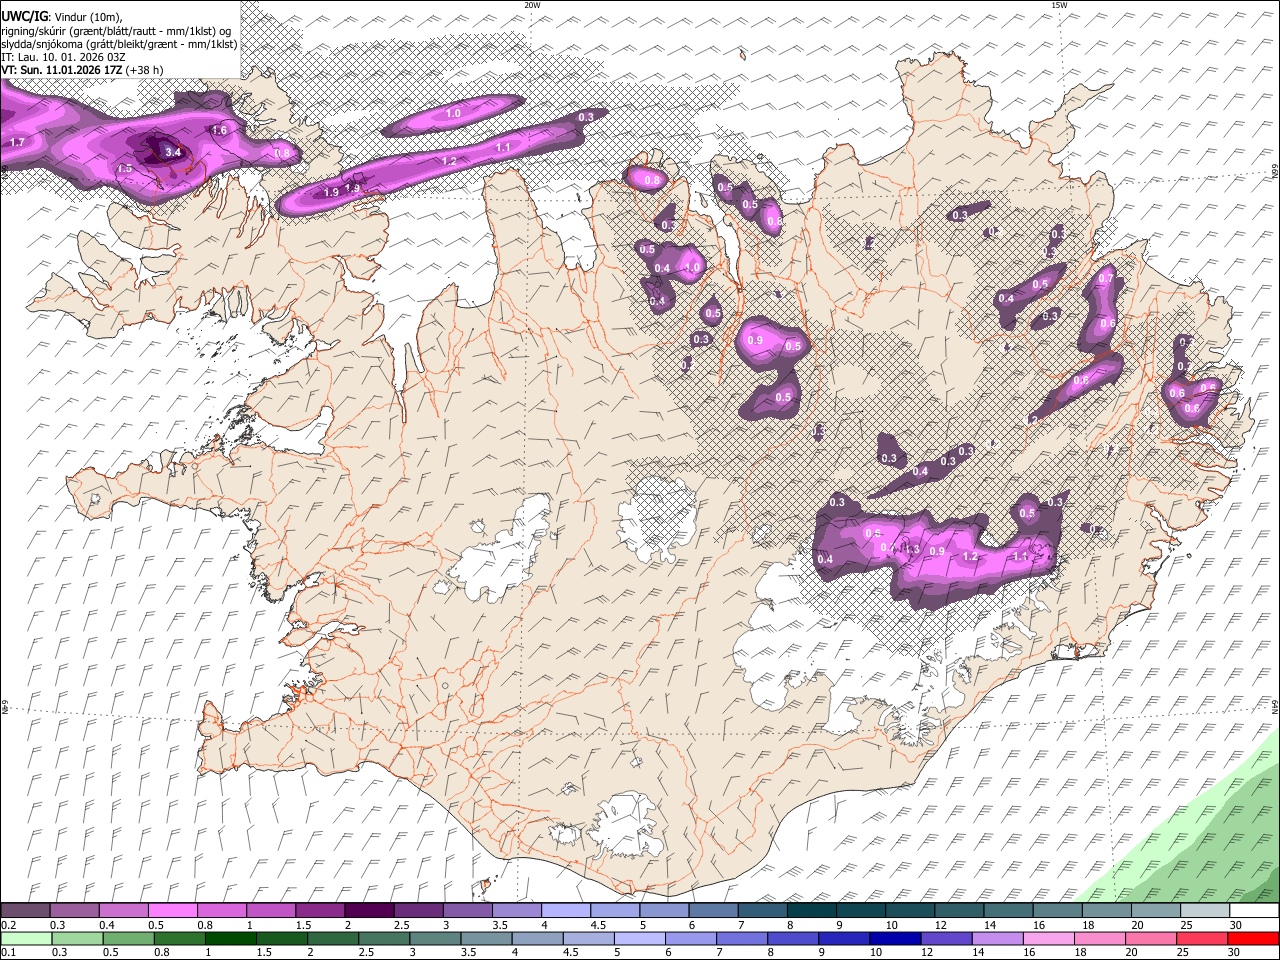Select bright pink swatch at 0.5, upper legend
1280x960 pixels.
[x=172, y=911]
